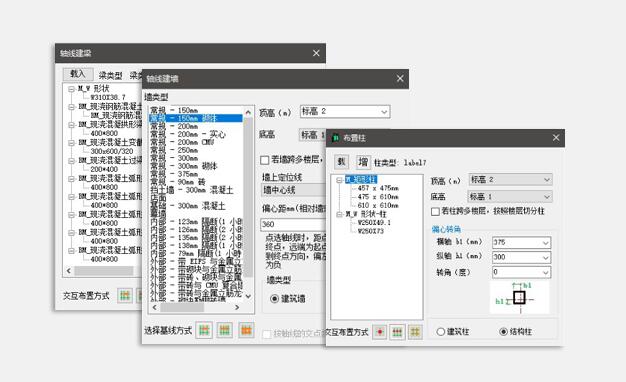Select the first (highlighted) column type node
This screenshot has width=626, height=382.
click(361, 180)
